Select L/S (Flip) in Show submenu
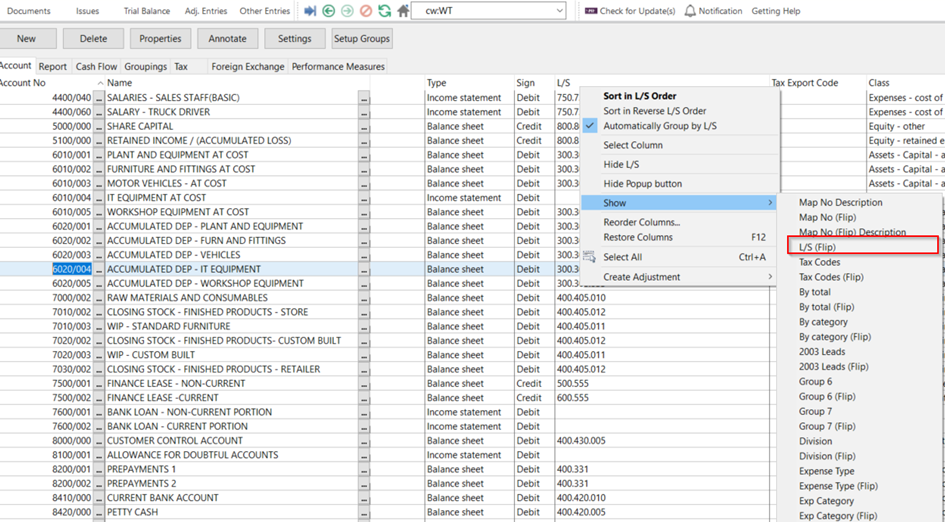 click(817, 247)
